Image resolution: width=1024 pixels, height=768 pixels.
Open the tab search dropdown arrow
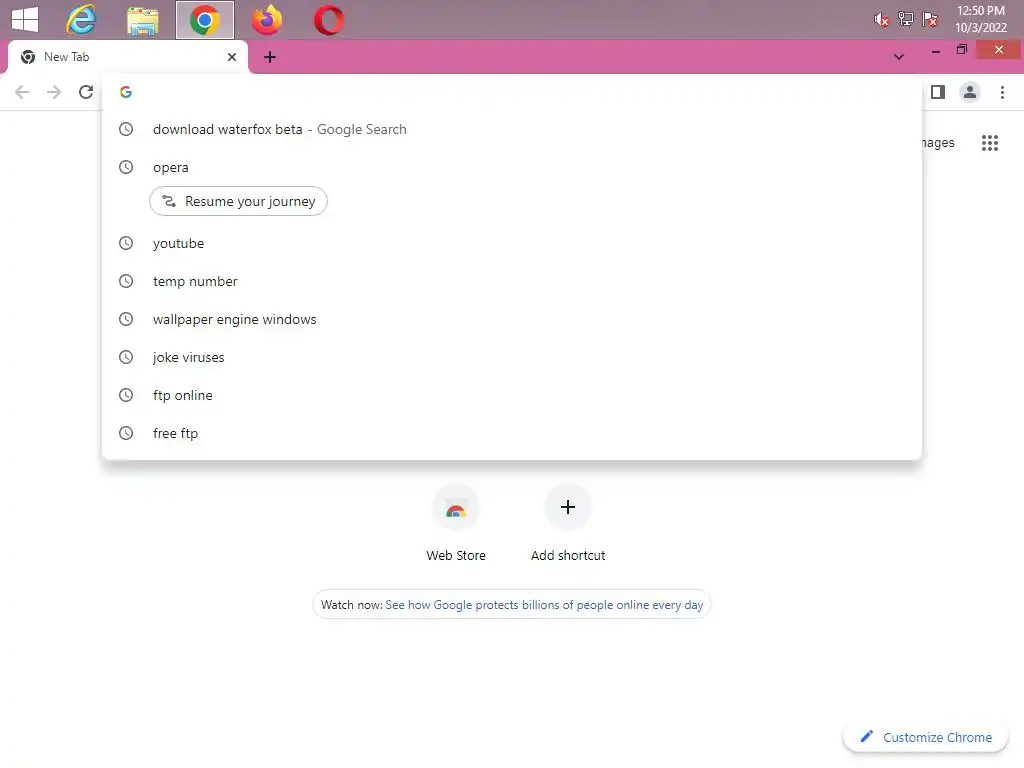point(899,57)
